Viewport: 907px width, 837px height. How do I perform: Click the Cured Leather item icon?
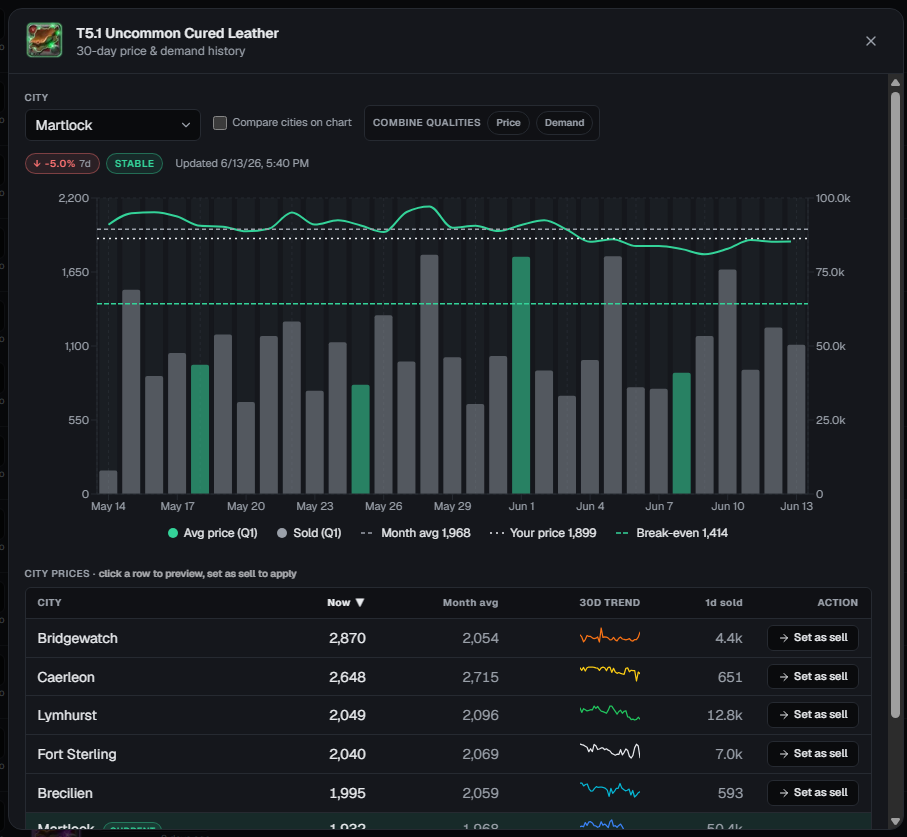tap(44, 40)
